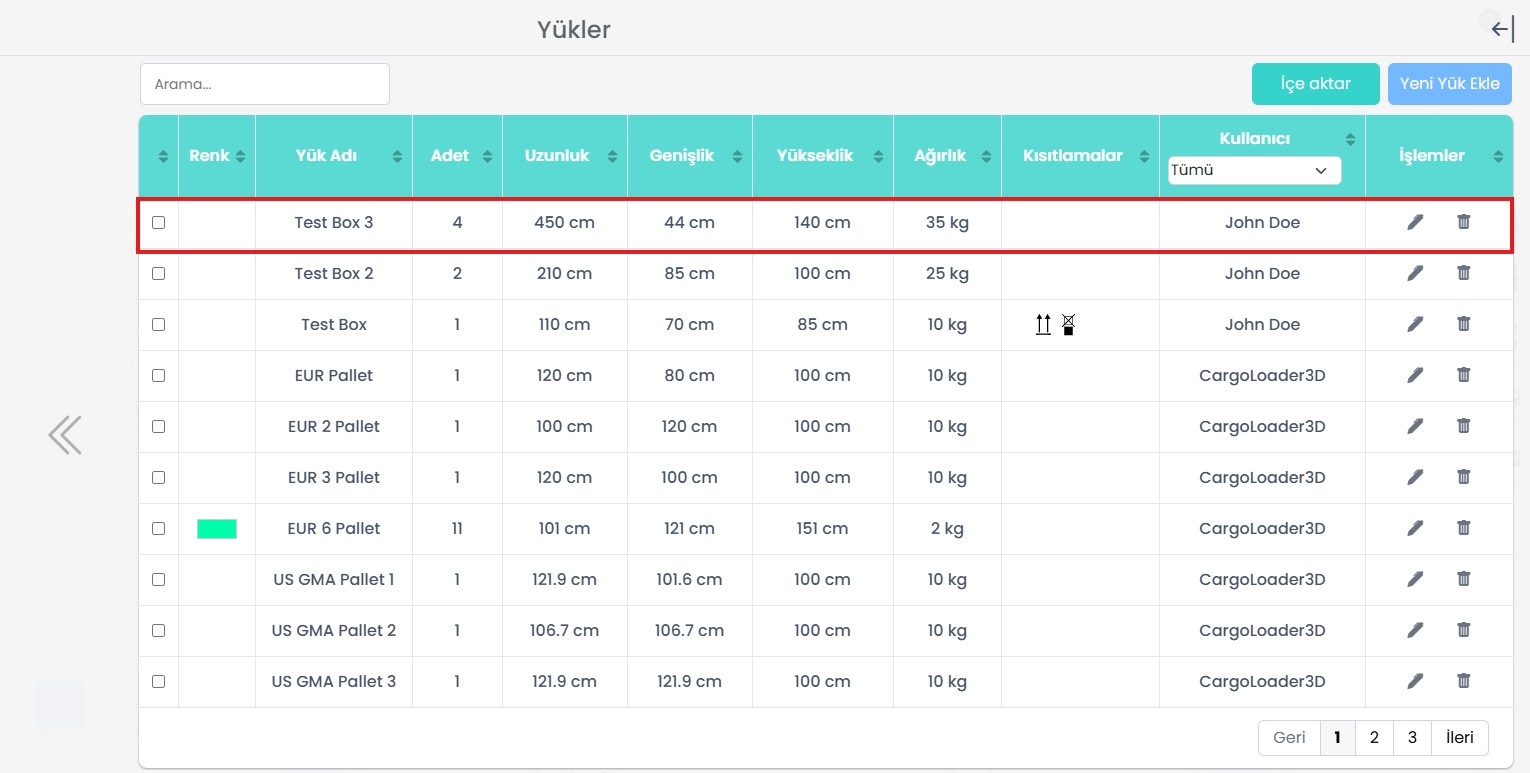The height and width of the screenshot is (773, 1530).
Task: Check the Test Box 3 checkbox
Action: tap(158, 222)
